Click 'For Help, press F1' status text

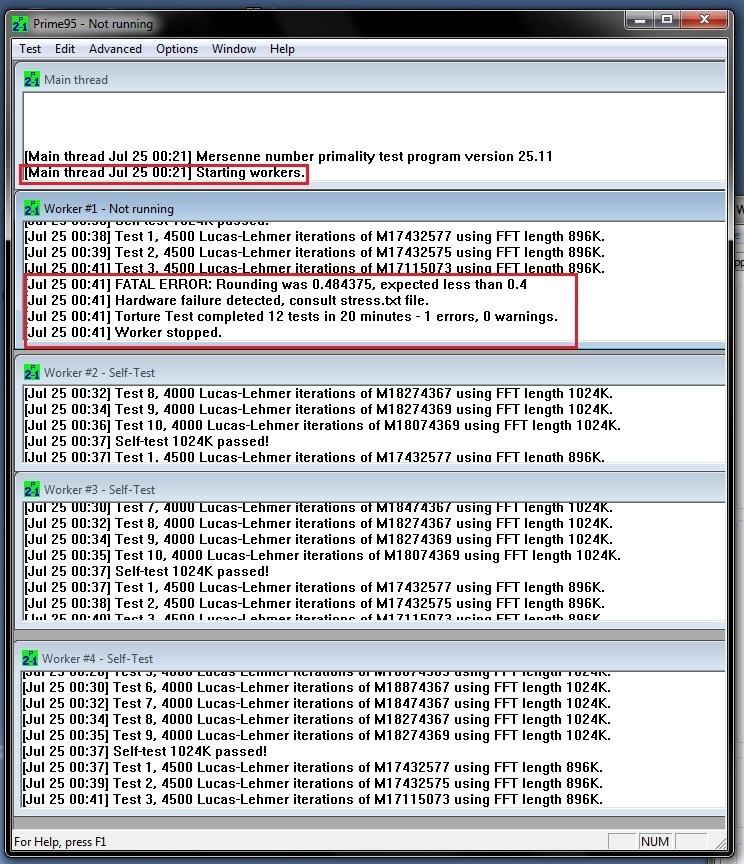tap(60, 842)
